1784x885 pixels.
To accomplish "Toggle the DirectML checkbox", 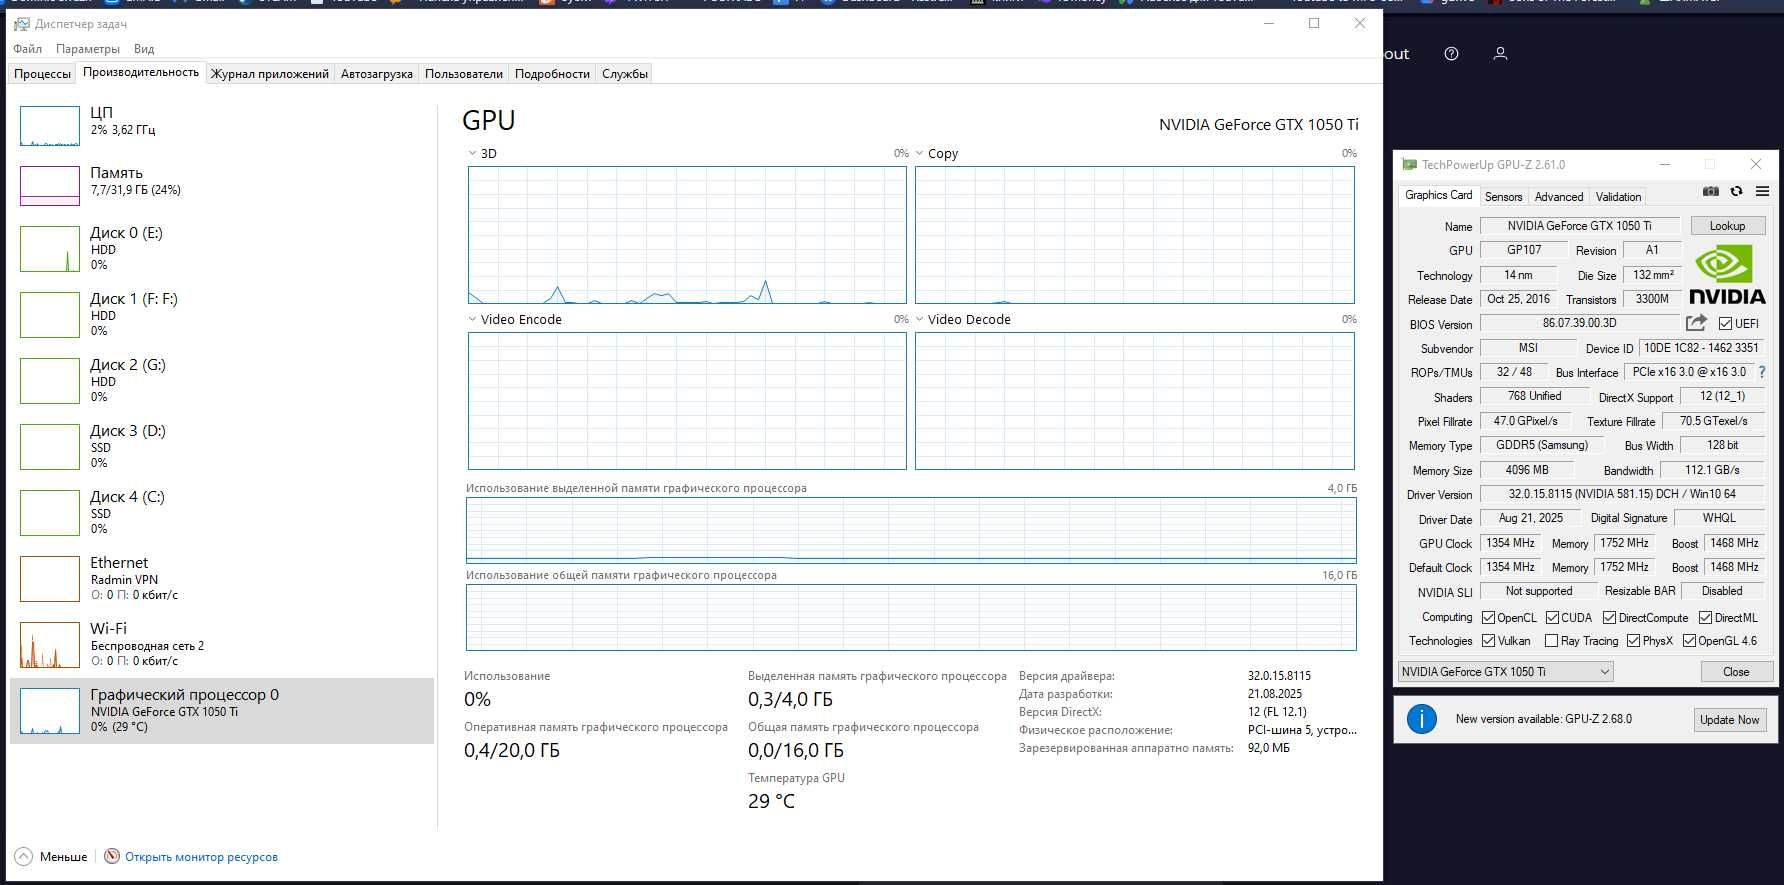I will click(x=1705, y=618).
